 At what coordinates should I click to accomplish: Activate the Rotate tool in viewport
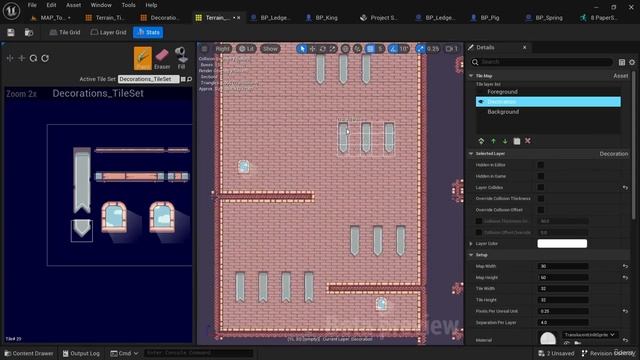tap(322, 49)
